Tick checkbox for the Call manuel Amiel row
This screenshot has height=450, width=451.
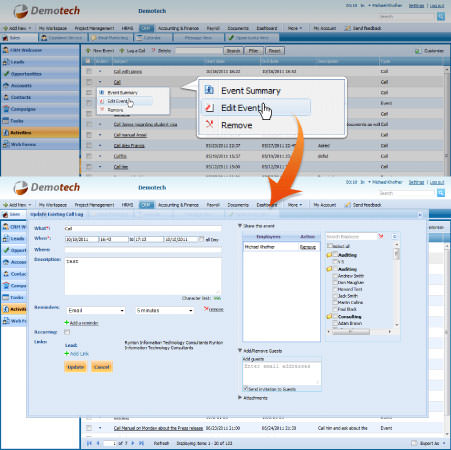tap(89, 135)
